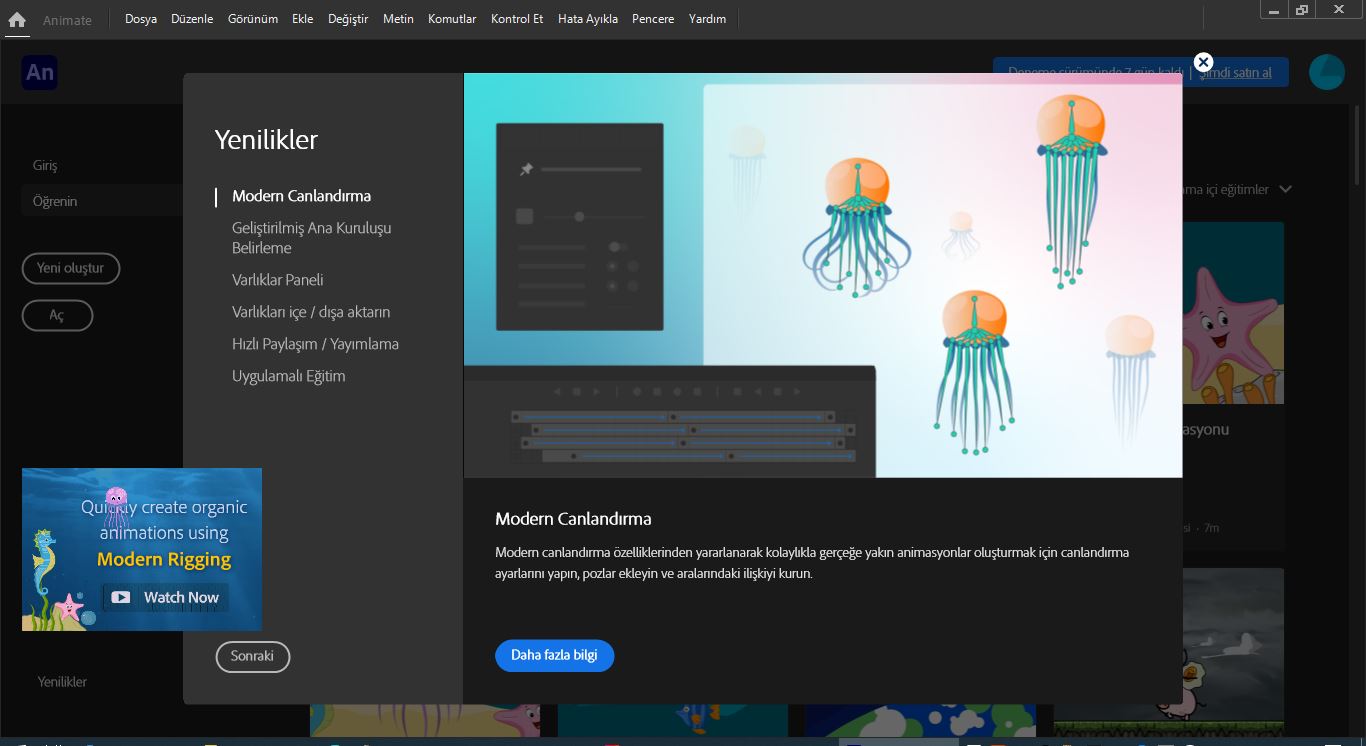Close the Yenilikler dialog with the X icon

[x=1204, y=62]
